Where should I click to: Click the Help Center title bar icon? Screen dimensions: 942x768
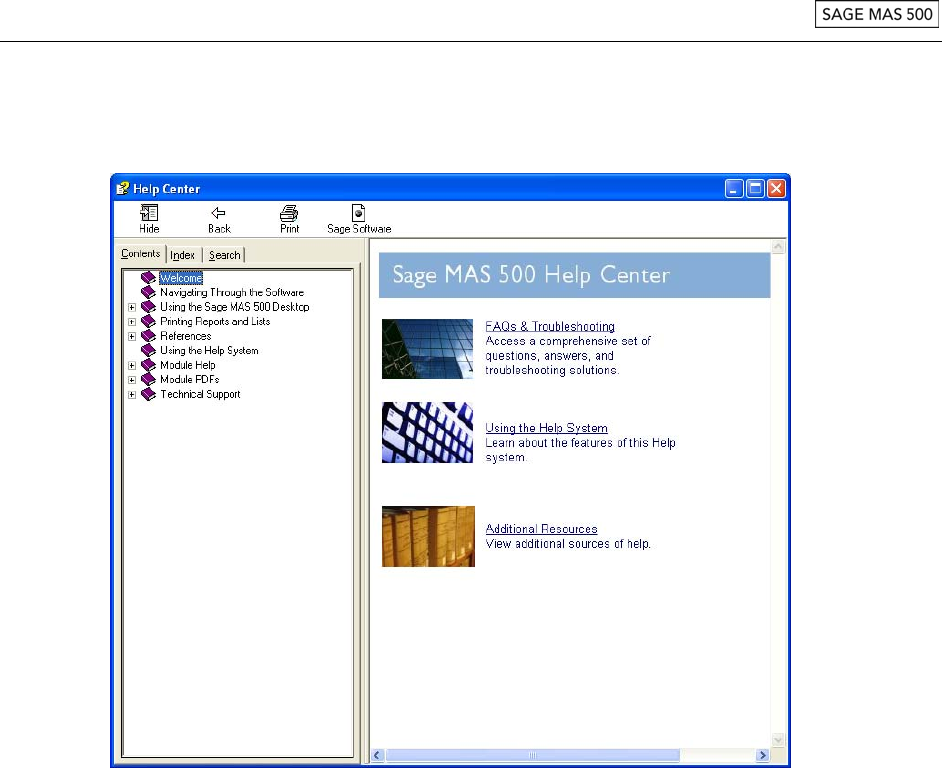123,189
